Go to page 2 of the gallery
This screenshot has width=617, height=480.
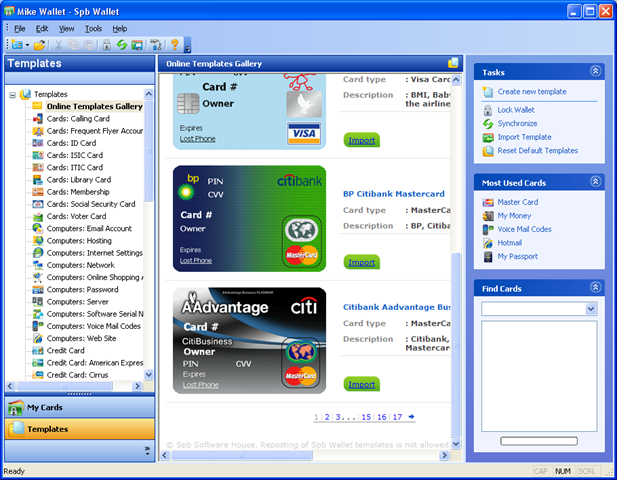(327, 417)
